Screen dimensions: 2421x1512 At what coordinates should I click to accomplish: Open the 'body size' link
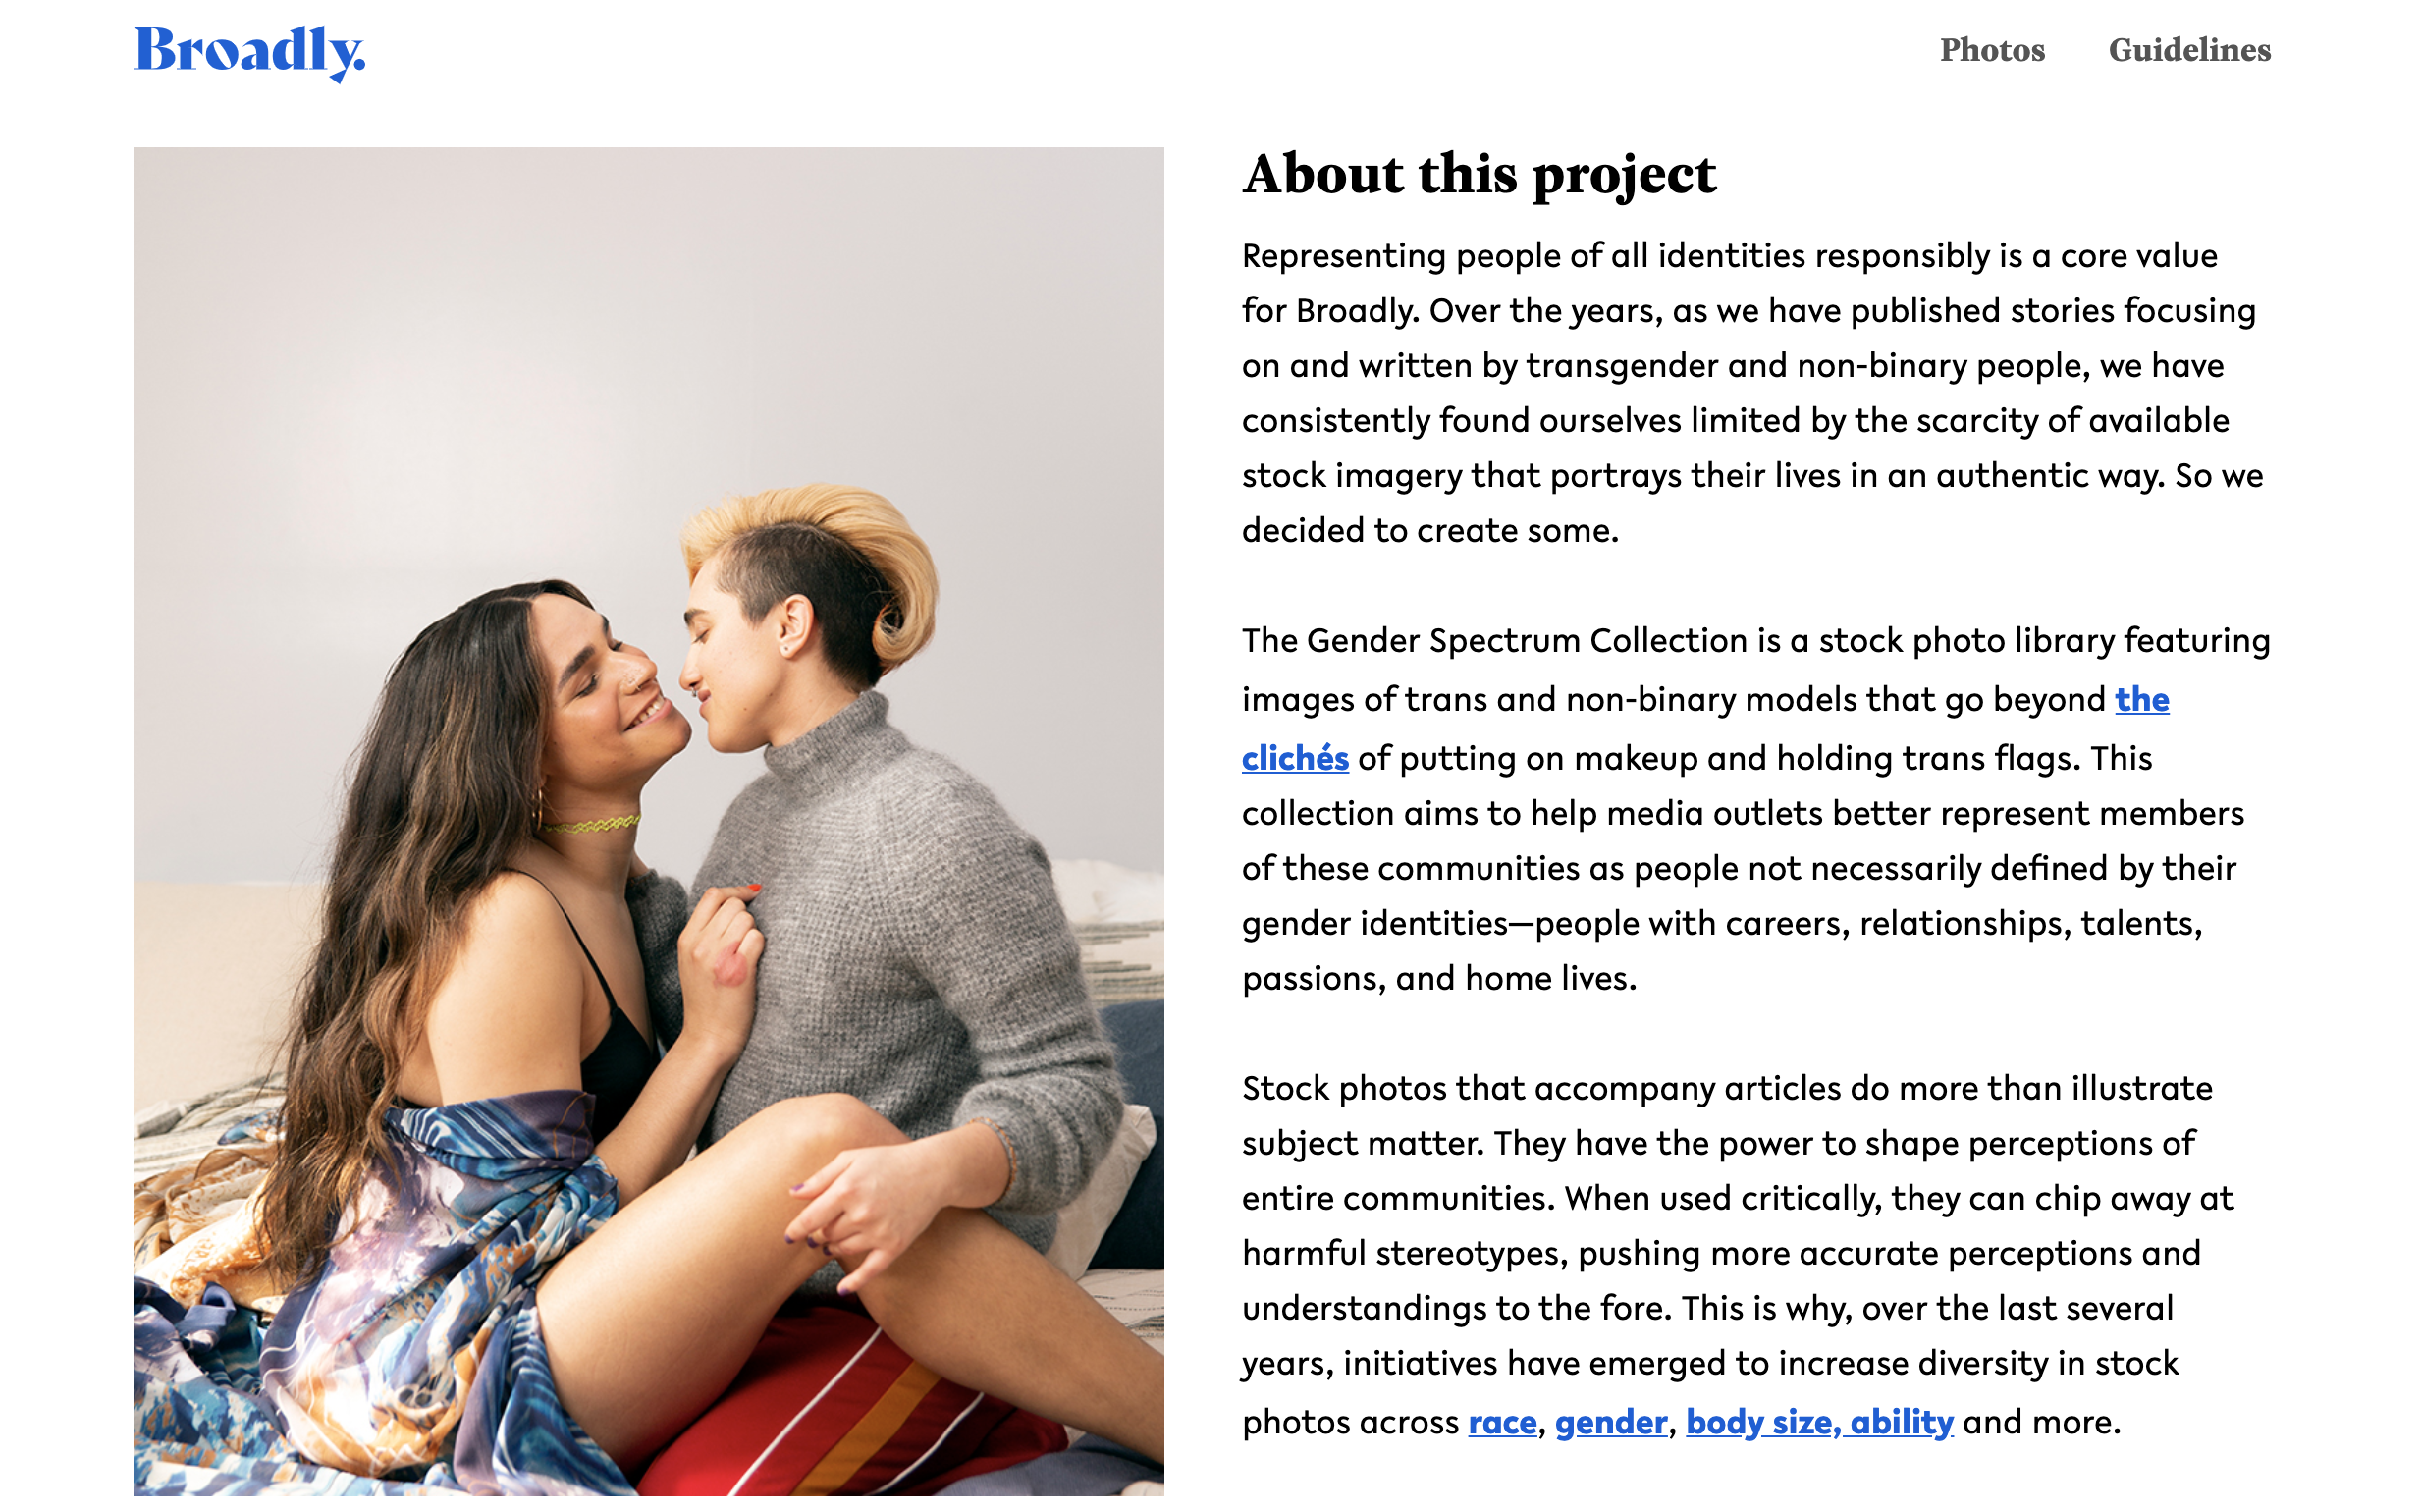[x=1759, y=1421]
